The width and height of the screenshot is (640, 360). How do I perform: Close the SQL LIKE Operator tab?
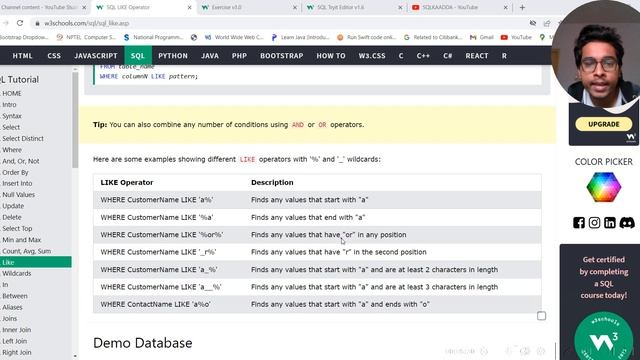(189, 7)
